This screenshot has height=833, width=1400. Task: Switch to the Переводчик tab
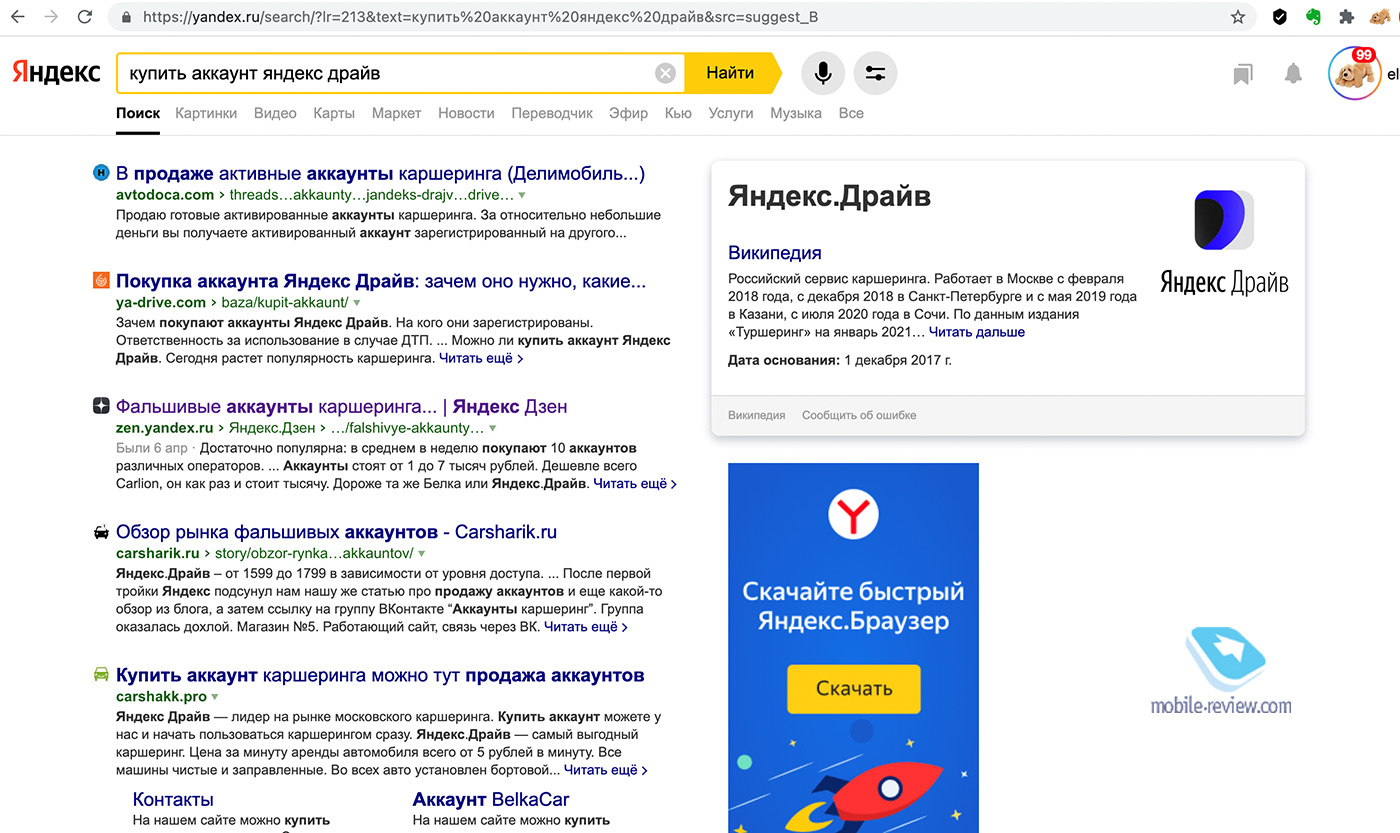pyautogui.click(x=552, y=113)
